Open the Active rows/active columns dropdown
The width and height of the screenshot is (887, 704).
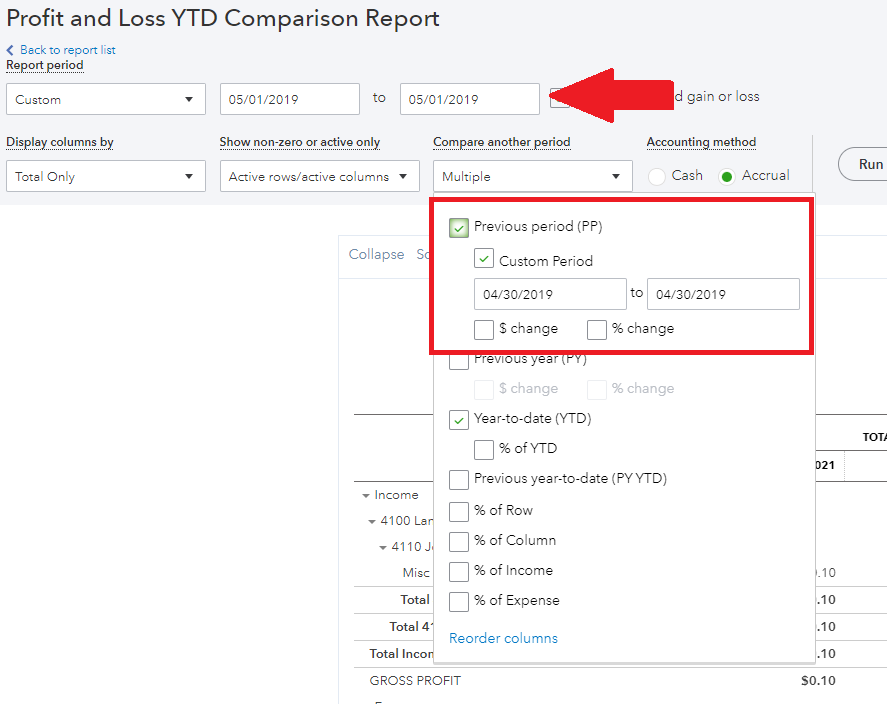(x=319, y=177)
